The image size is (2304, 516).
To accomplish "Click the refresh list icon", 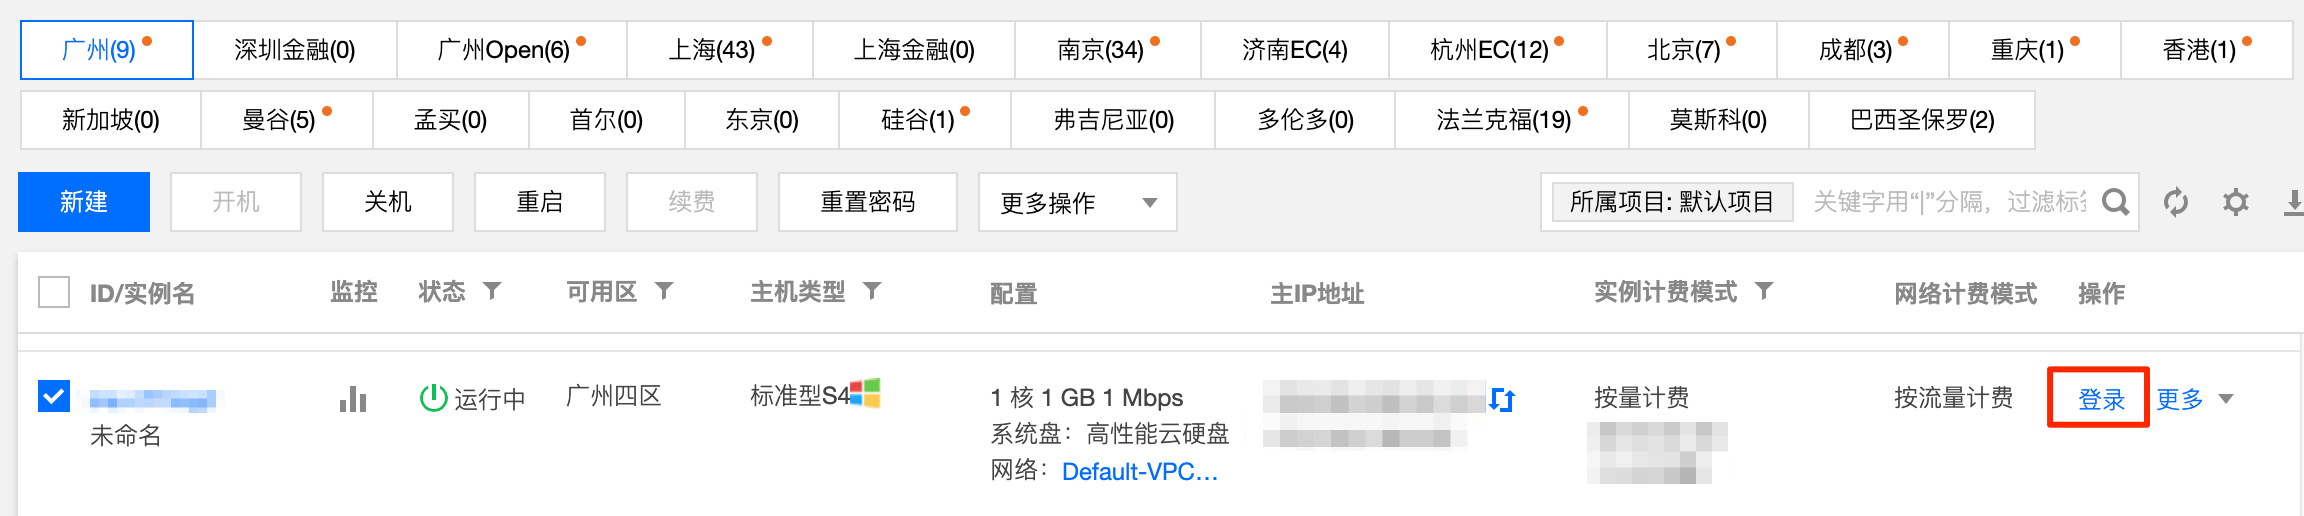I will coord(2176,203).
